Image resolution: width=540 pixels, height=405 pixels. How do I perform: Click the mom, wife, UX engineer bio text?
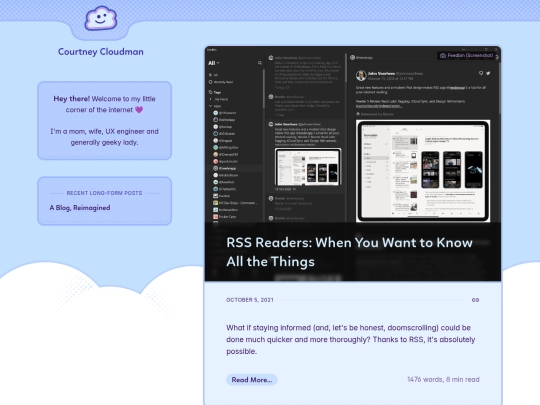point(104,137)
